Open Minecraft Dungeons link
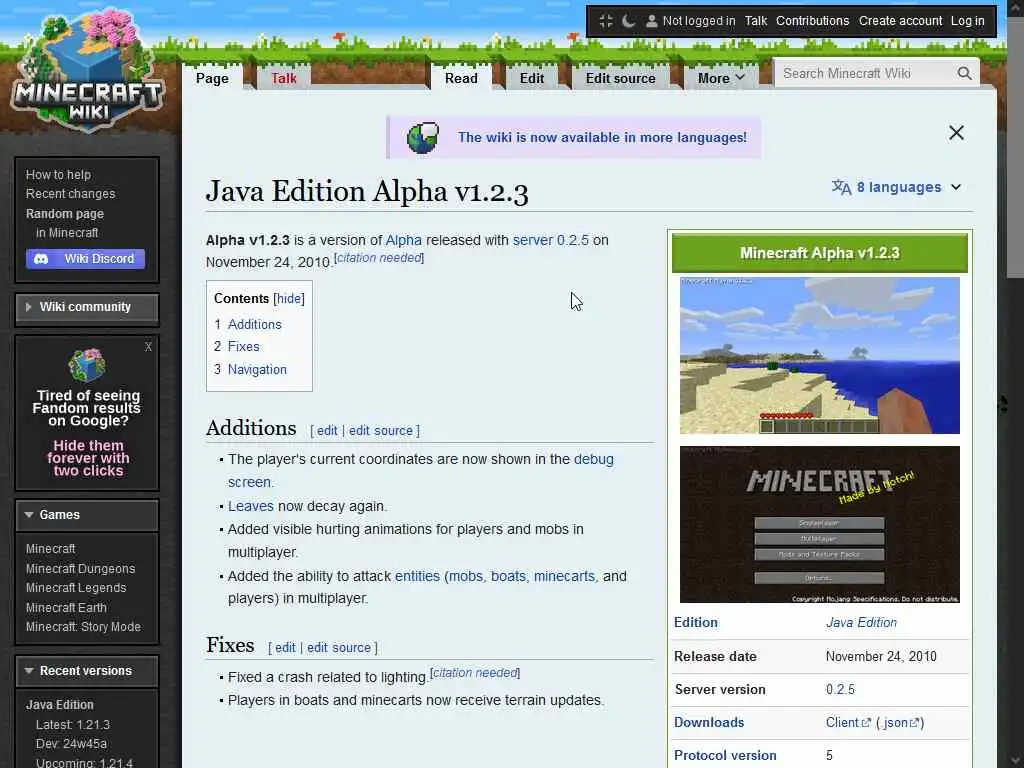The width and height of the screenshot is (1024, 768). [80, 569]
